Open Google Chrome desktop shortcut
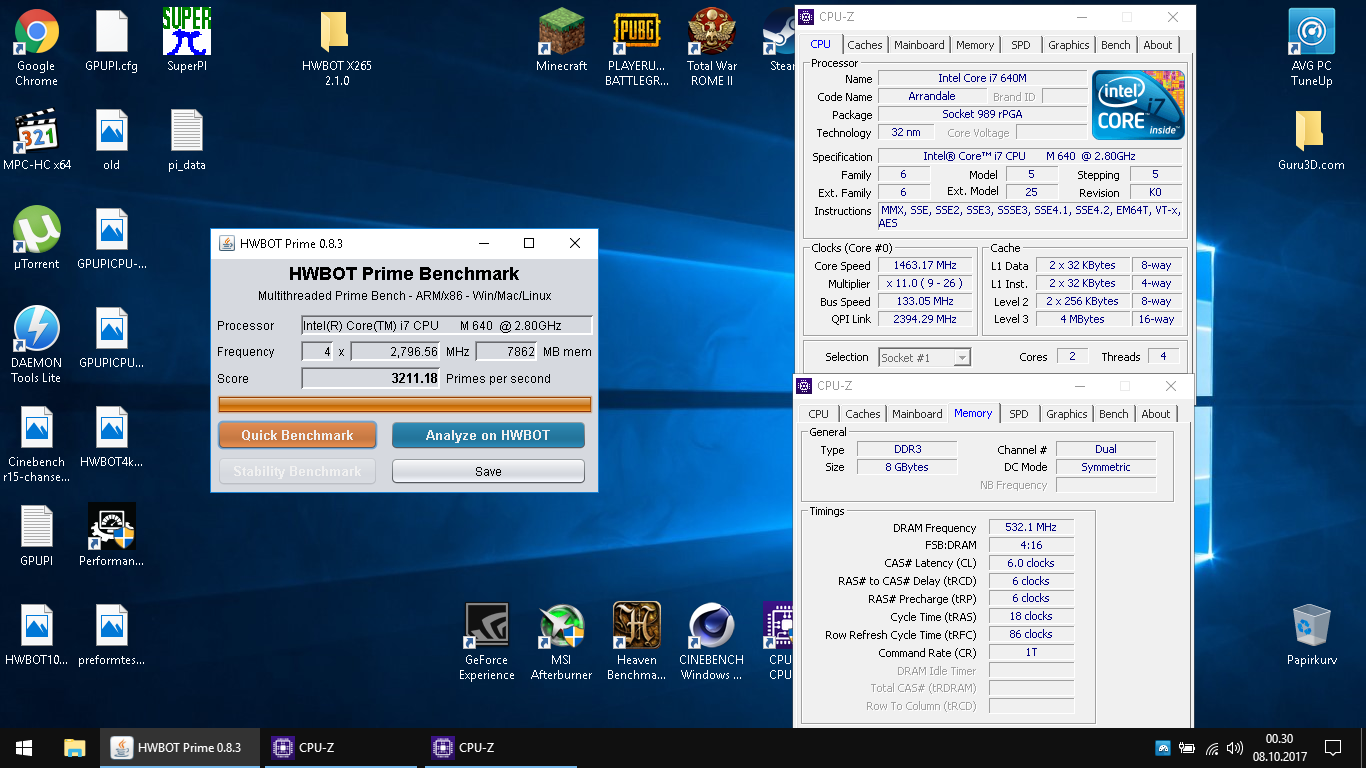Image resolution: width=1366 pixels, height=768 pixels. (37, 48)
